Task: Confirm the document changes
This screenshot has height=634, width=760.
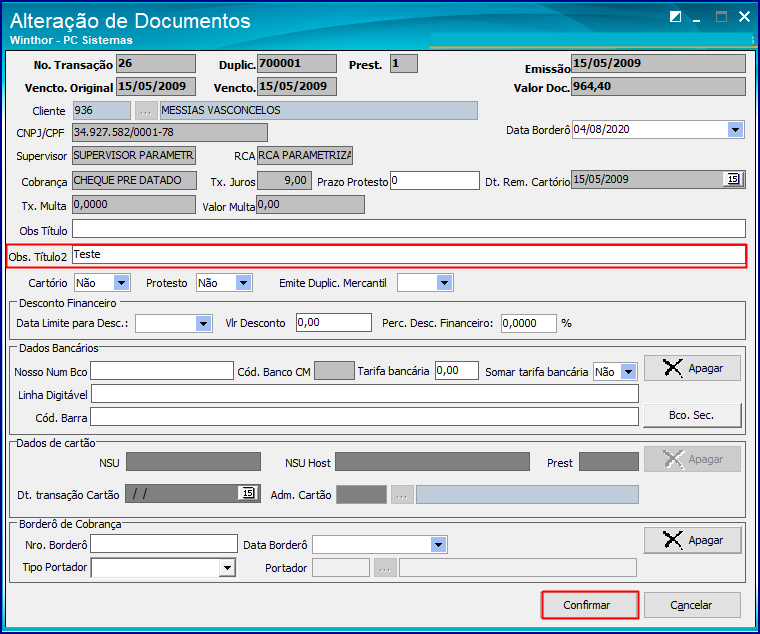Action: (590, 605)
